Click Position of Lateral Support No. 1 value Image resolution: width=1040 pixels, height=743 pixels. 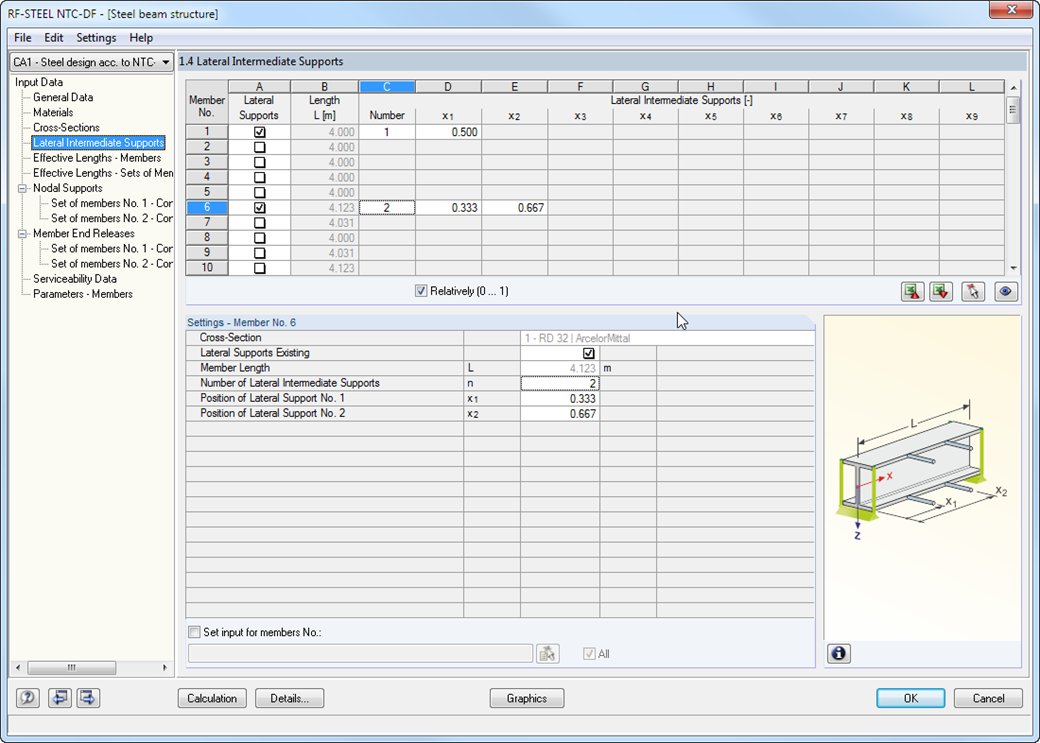pyautogui.click(x=560, y=399)
